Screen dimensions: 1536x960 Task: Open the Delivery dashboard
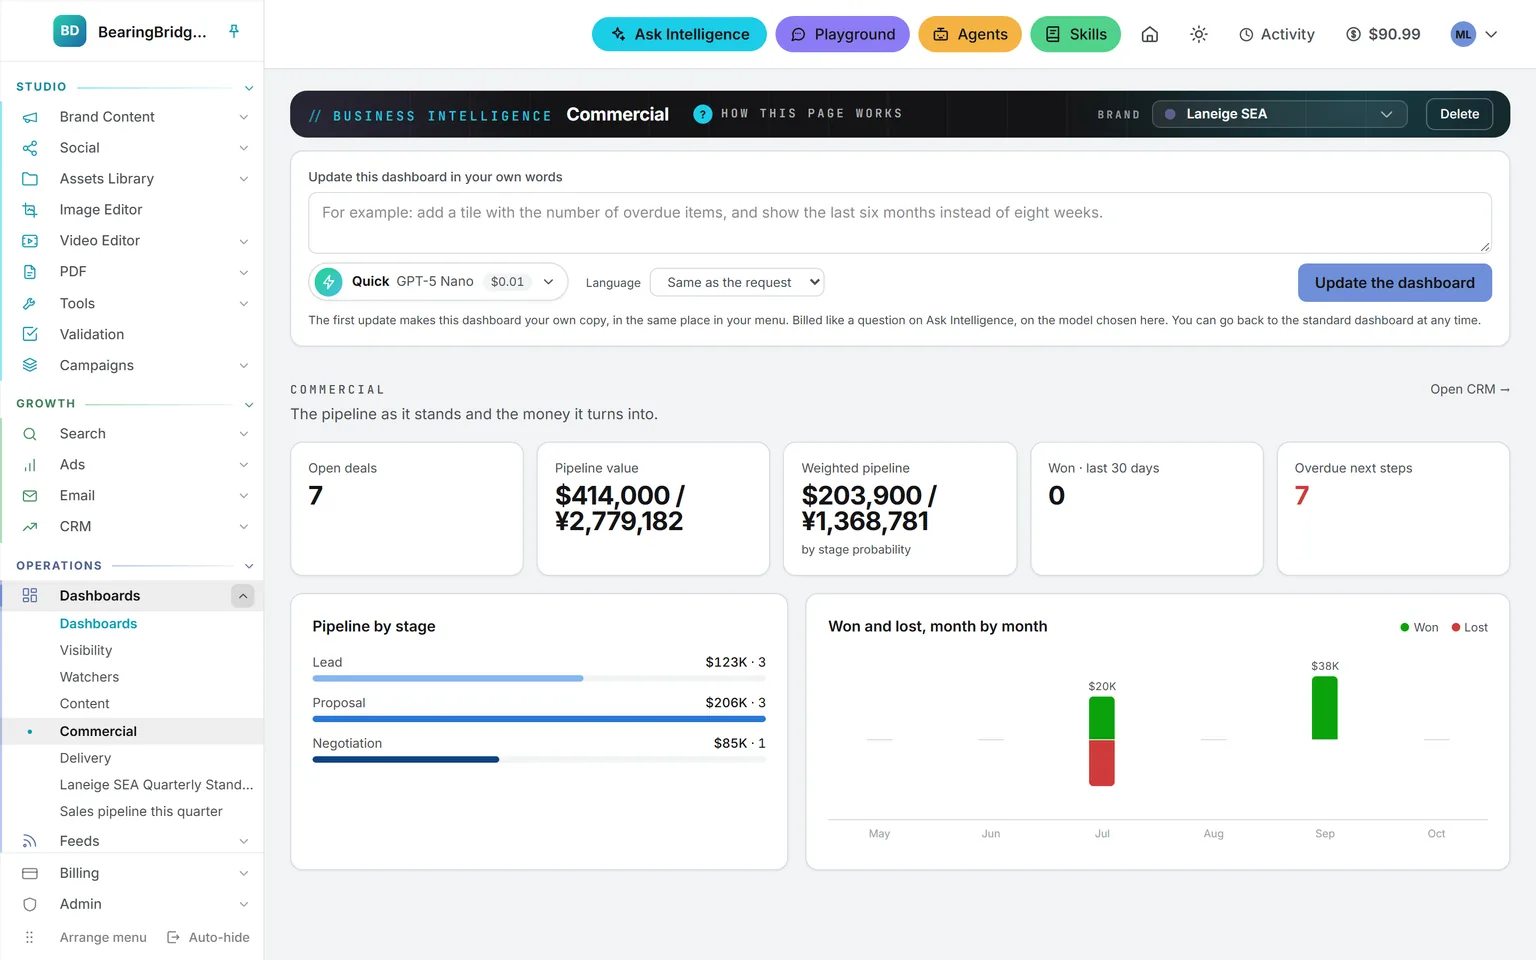(85, 758)
